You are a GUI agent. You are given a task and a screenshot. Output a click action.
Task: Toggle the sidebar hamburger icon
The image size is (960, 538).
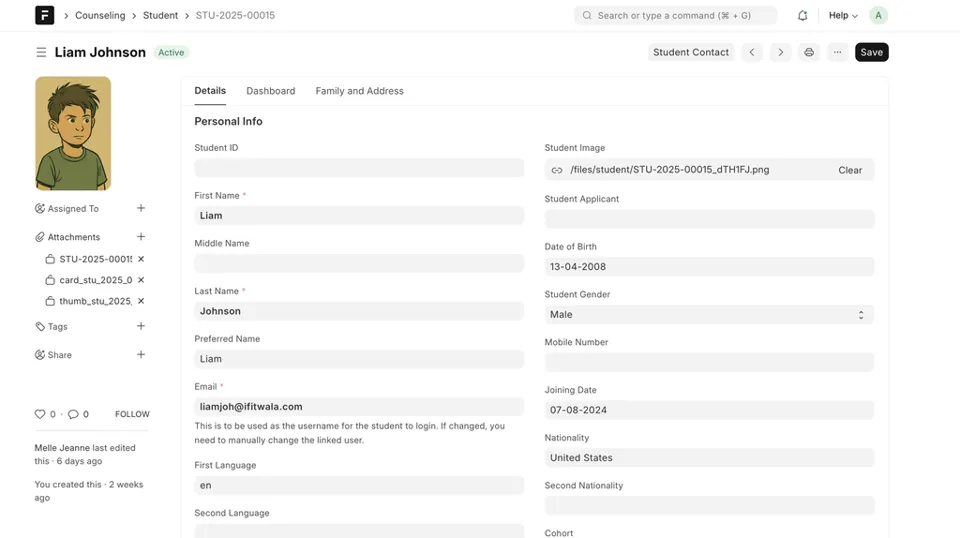coord(41,52)
